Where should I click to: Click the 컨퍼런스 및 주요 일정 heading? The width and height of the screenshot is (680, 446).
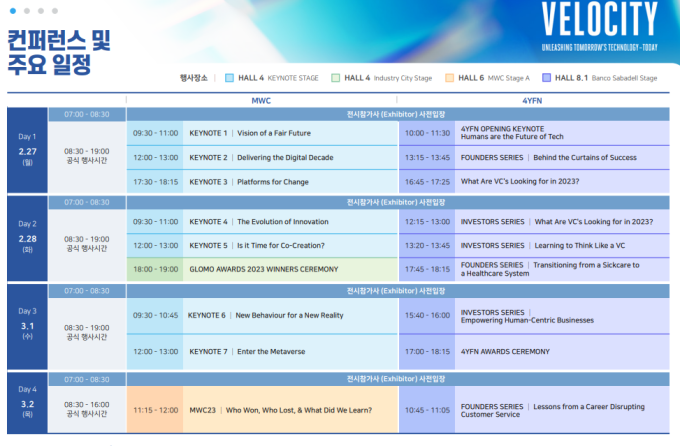(59, 52)
